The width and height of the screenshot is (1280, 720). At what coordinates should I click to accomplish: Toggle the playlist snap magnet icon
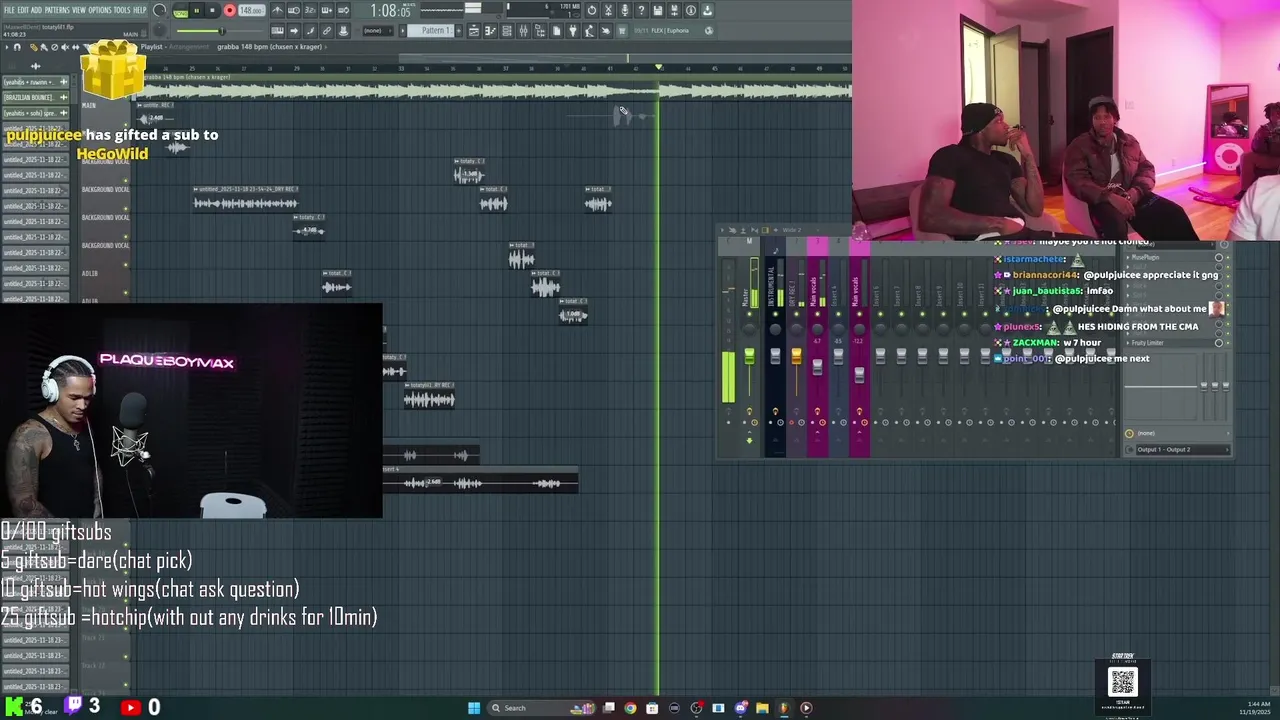(x=17, y=47)
